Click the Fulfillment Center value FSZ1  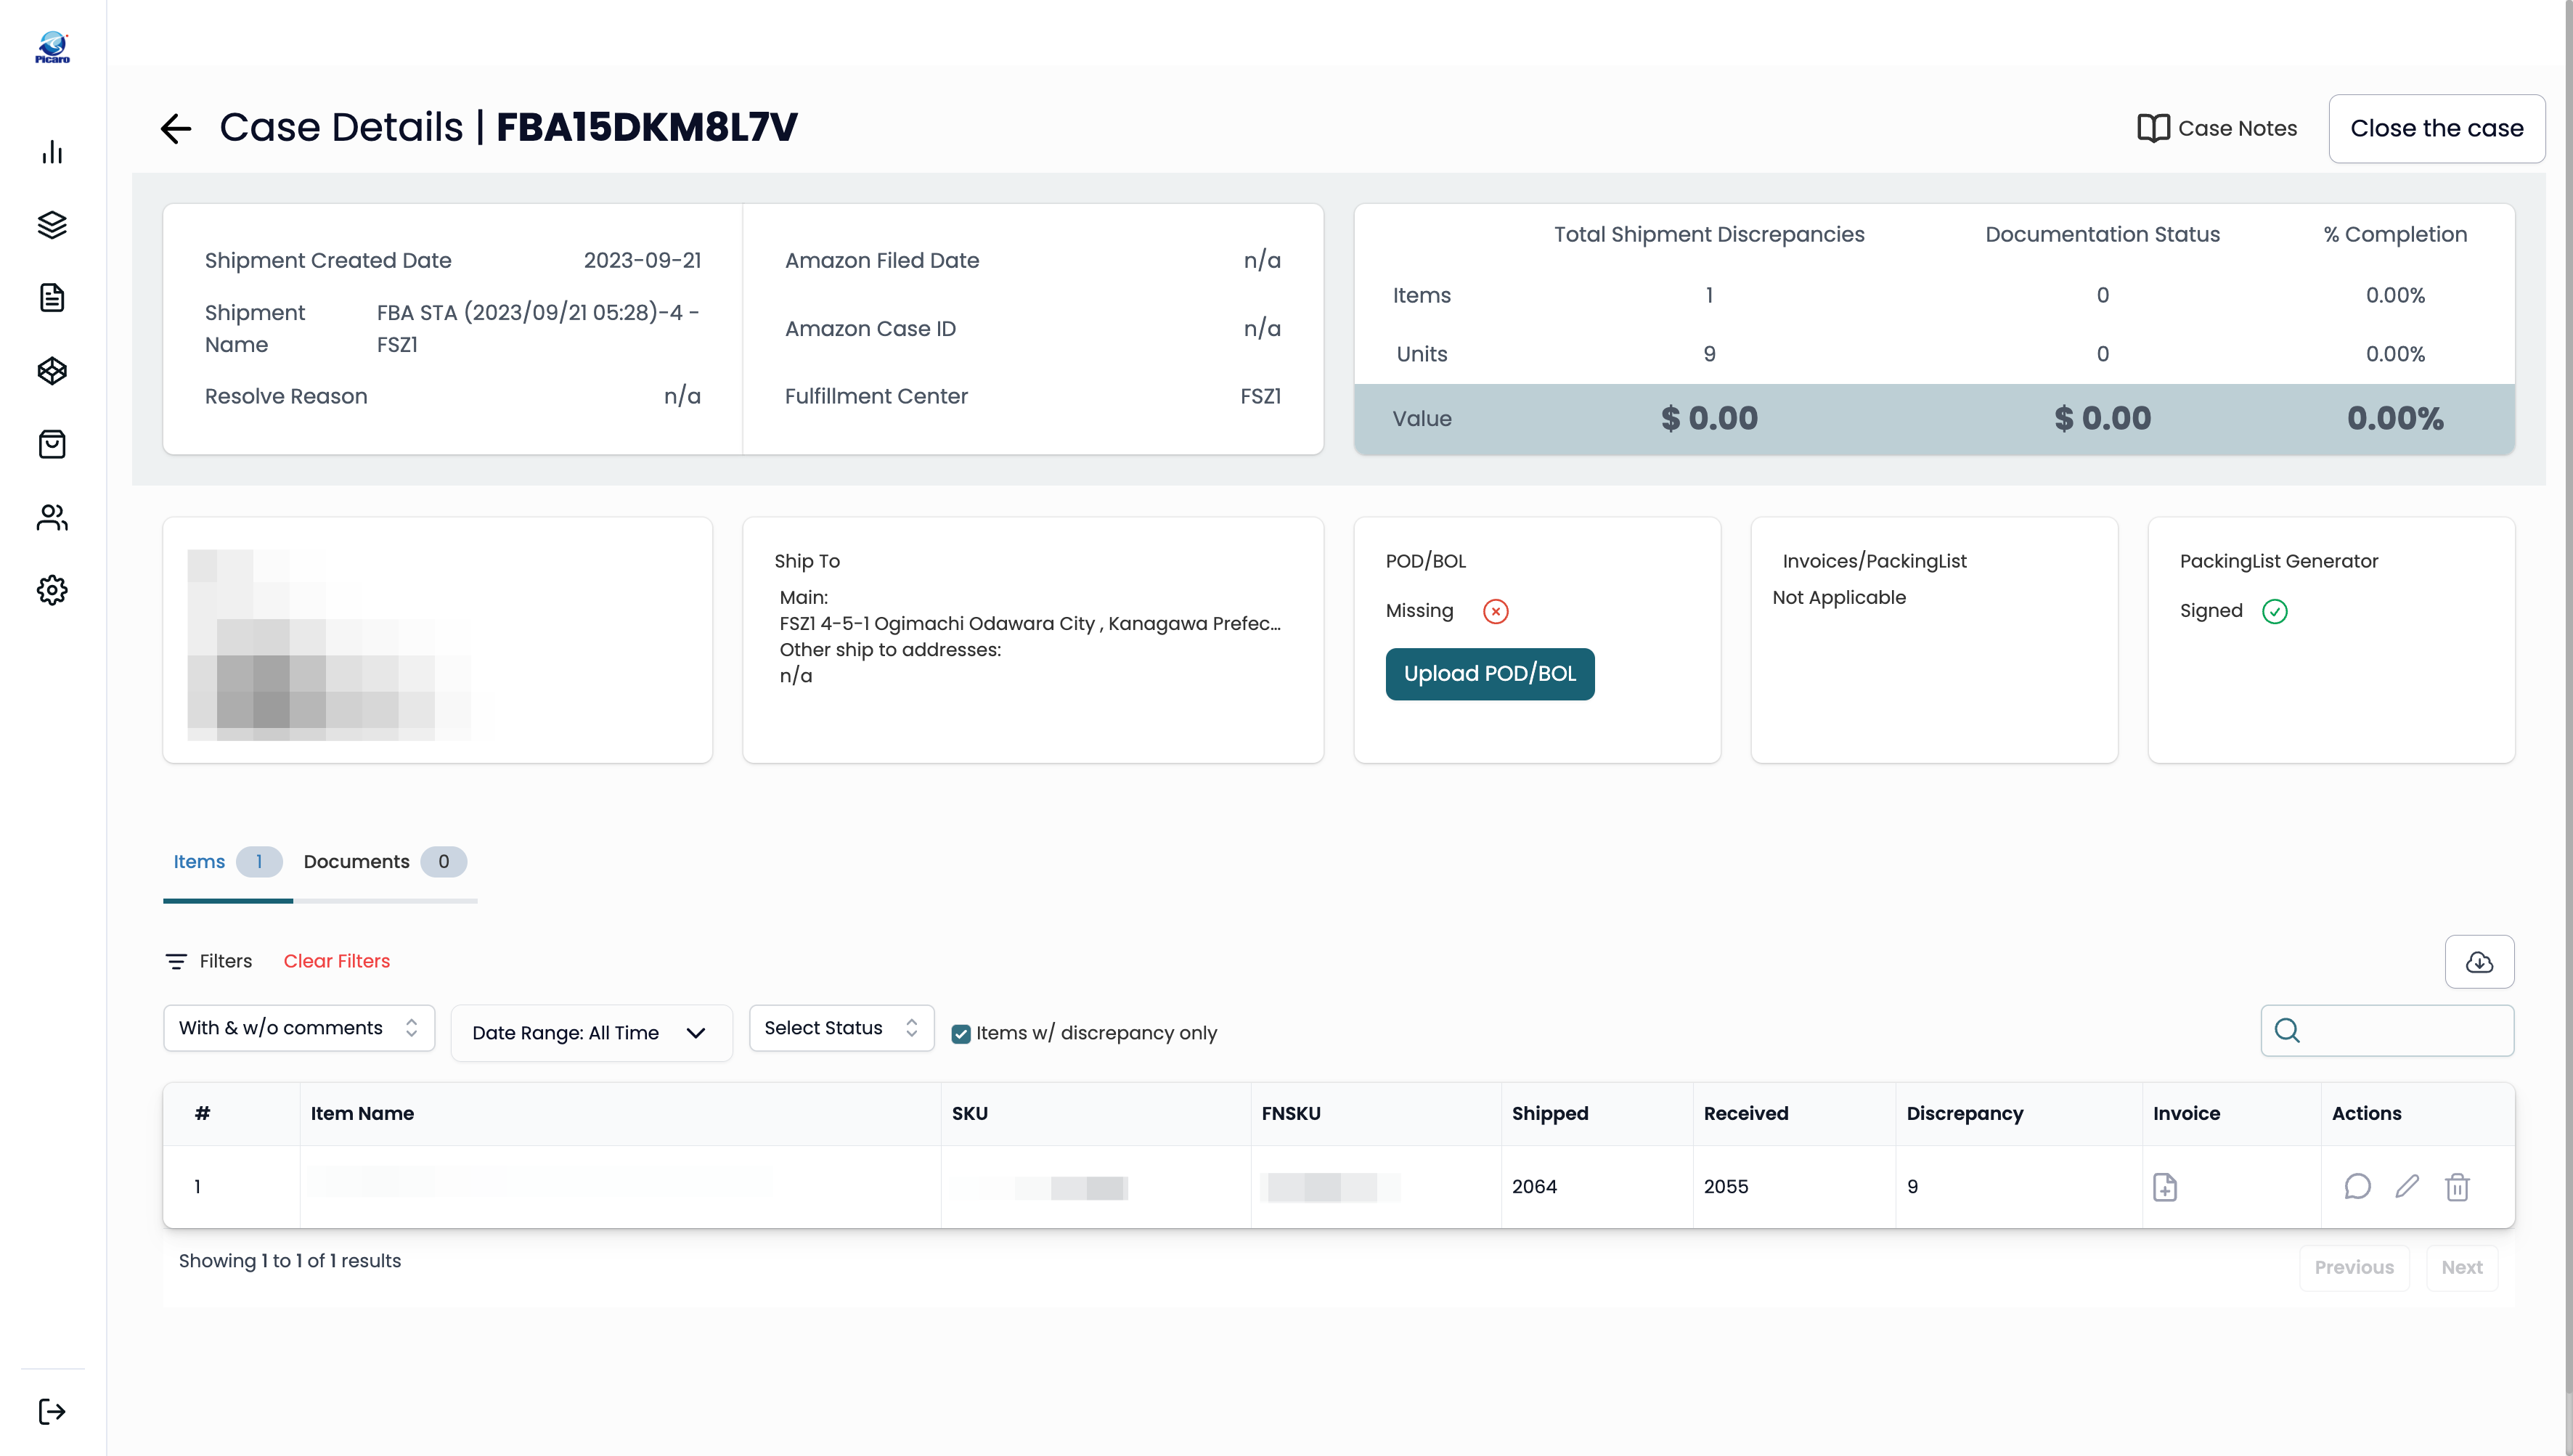[x=1260, y=396]
